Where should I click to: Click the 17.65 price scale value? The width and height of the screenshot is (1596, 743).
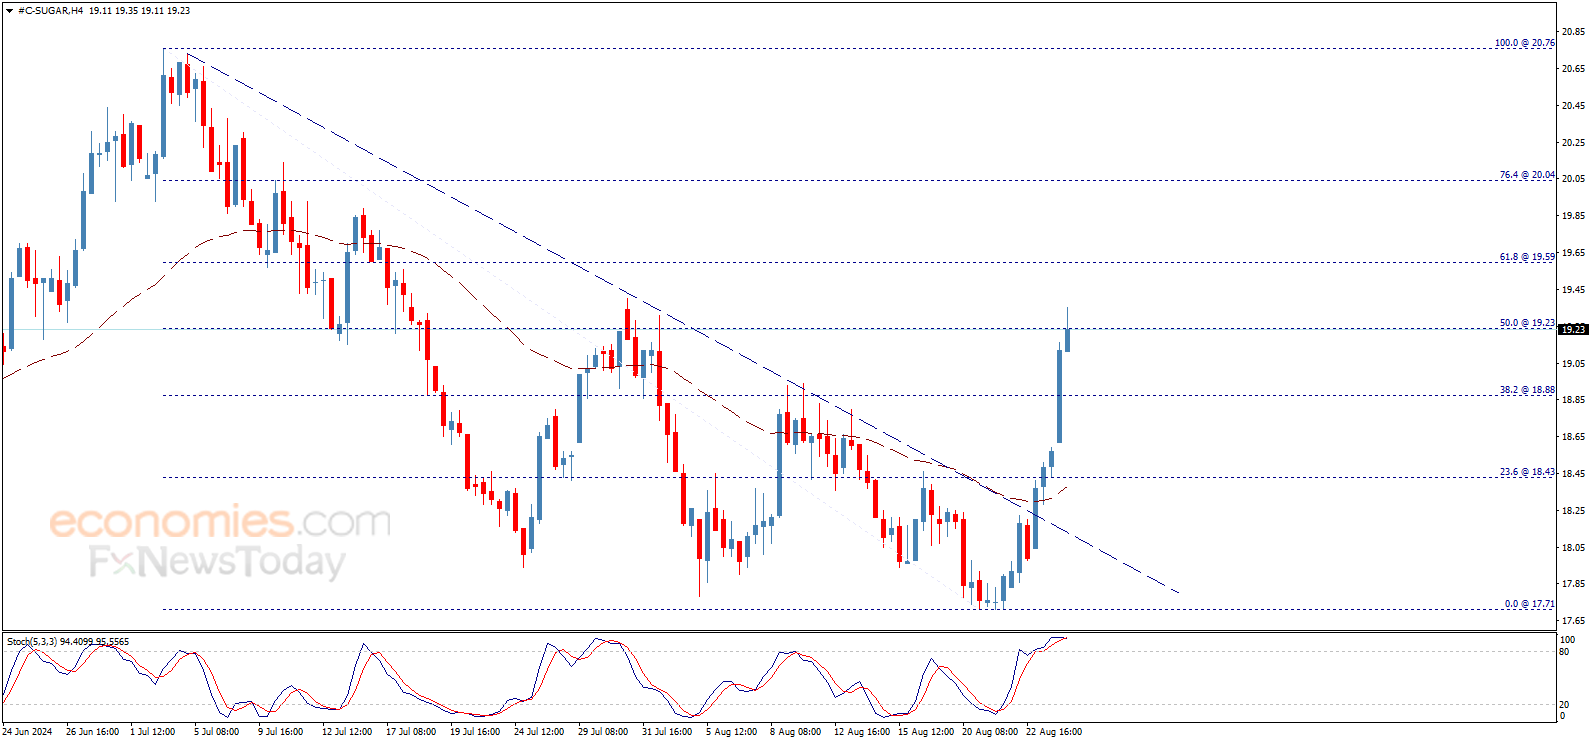pos(1573,621)
